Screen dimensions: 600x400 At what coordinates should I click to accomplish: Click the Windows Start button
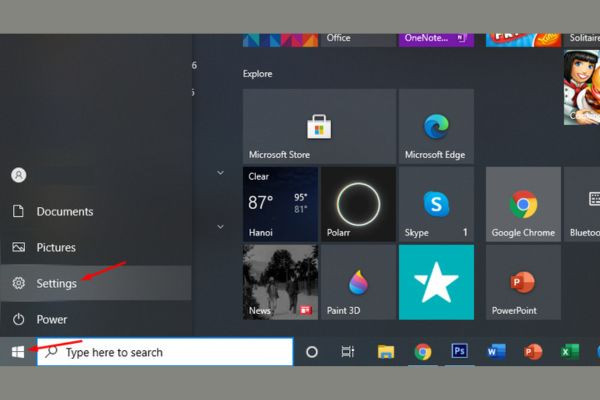(x=18, y=352)
